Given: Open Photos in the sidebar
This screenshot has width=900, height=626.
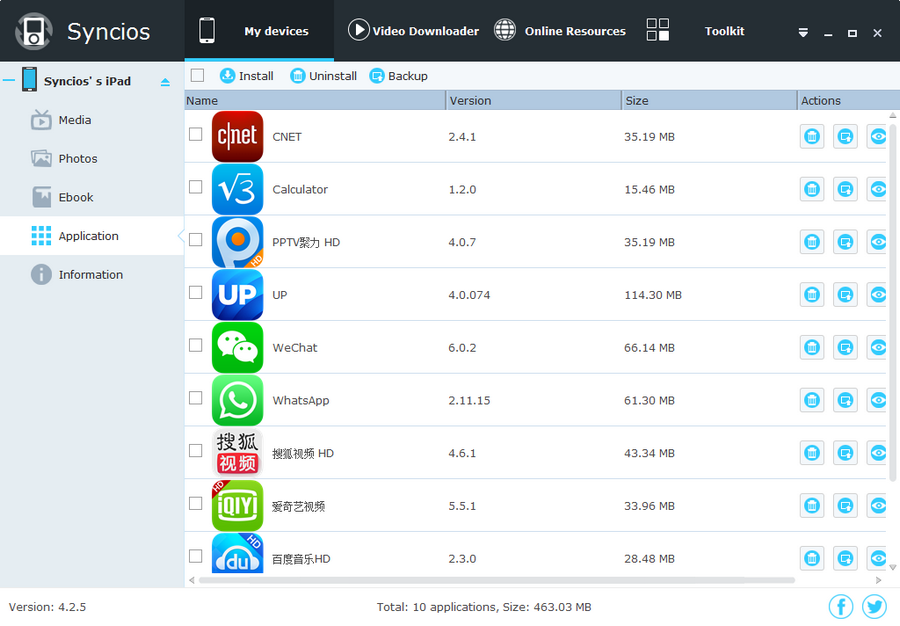Looking at the screenshot, I should point(92,158).
